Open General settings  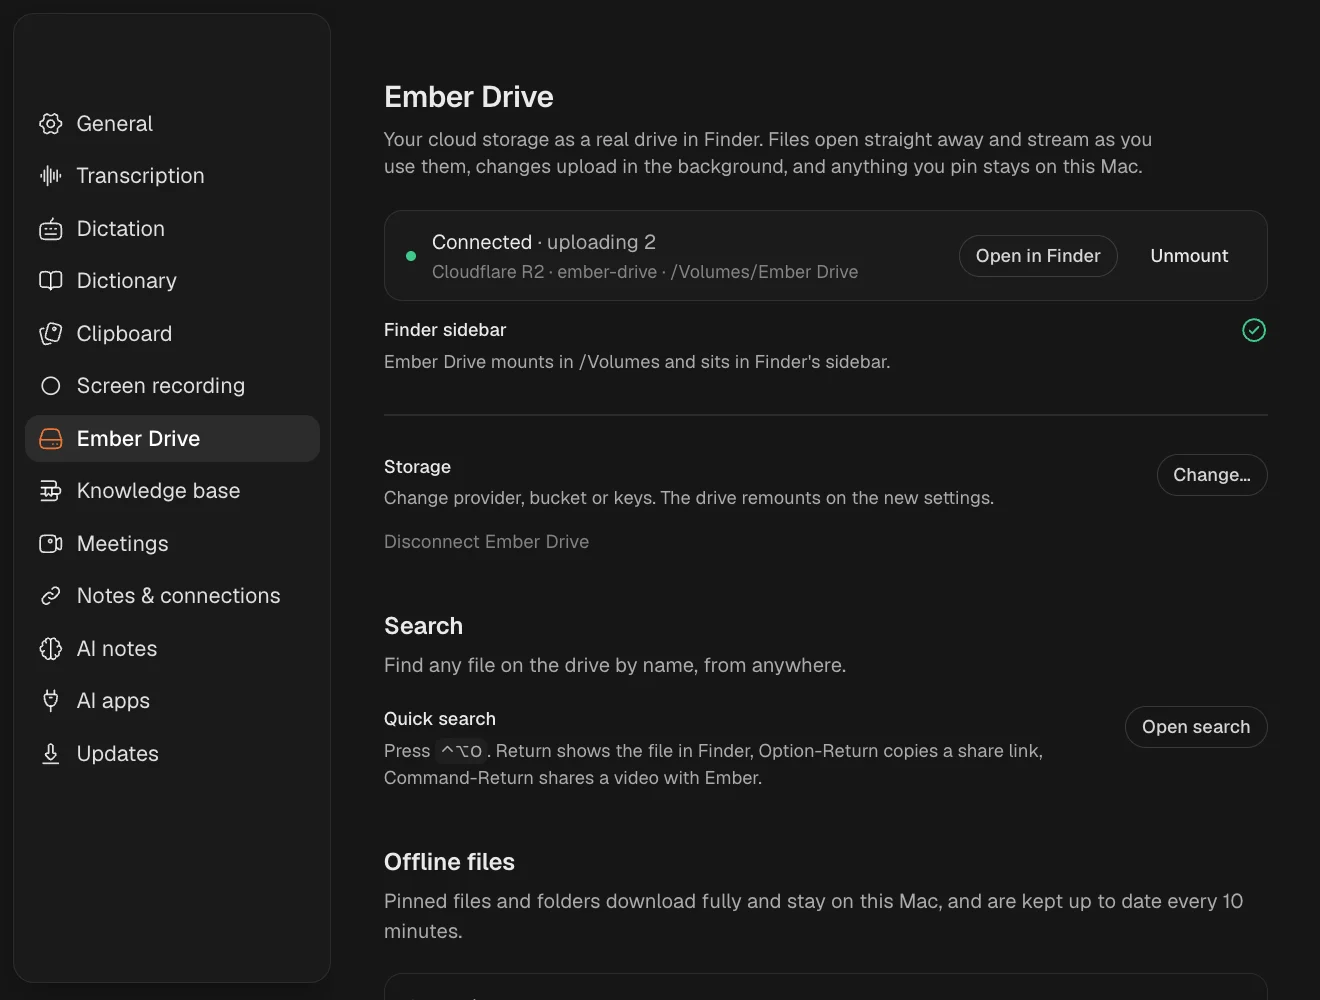pos(172,124)
